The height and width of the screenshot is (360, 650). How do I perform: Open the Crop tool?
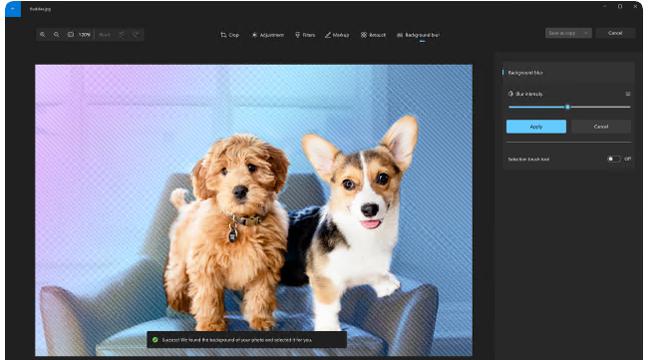tap(230, 35)
